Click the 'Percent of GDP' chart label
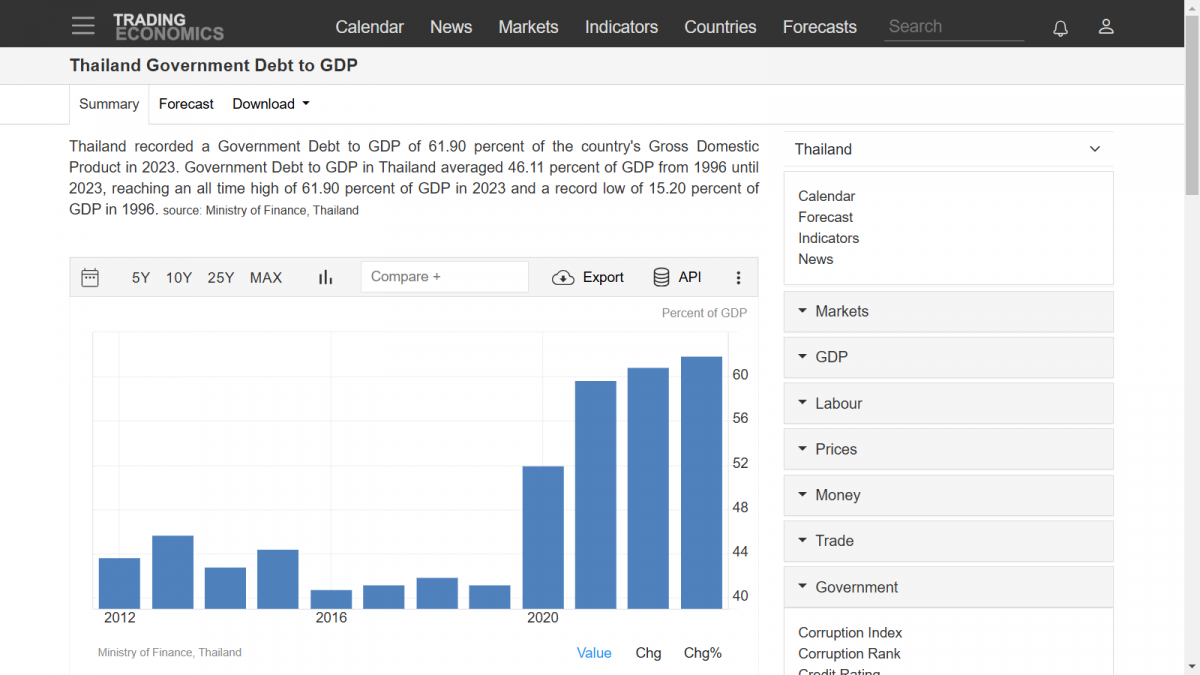The height and width of the screenshot is (675, 1200). pos(704,313)
